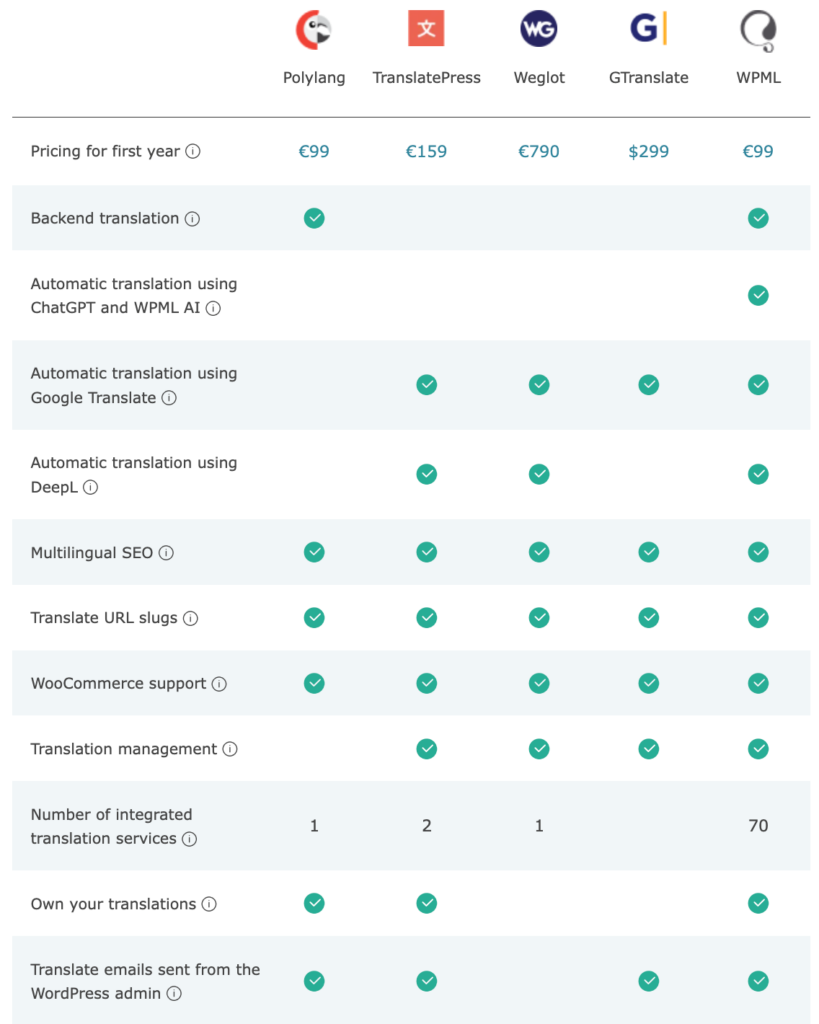The height and width of the screenshot is (1024, 819).
Task: Click WPML's ChatGPT automatic translation checkmark
Action: click(758, 295)
